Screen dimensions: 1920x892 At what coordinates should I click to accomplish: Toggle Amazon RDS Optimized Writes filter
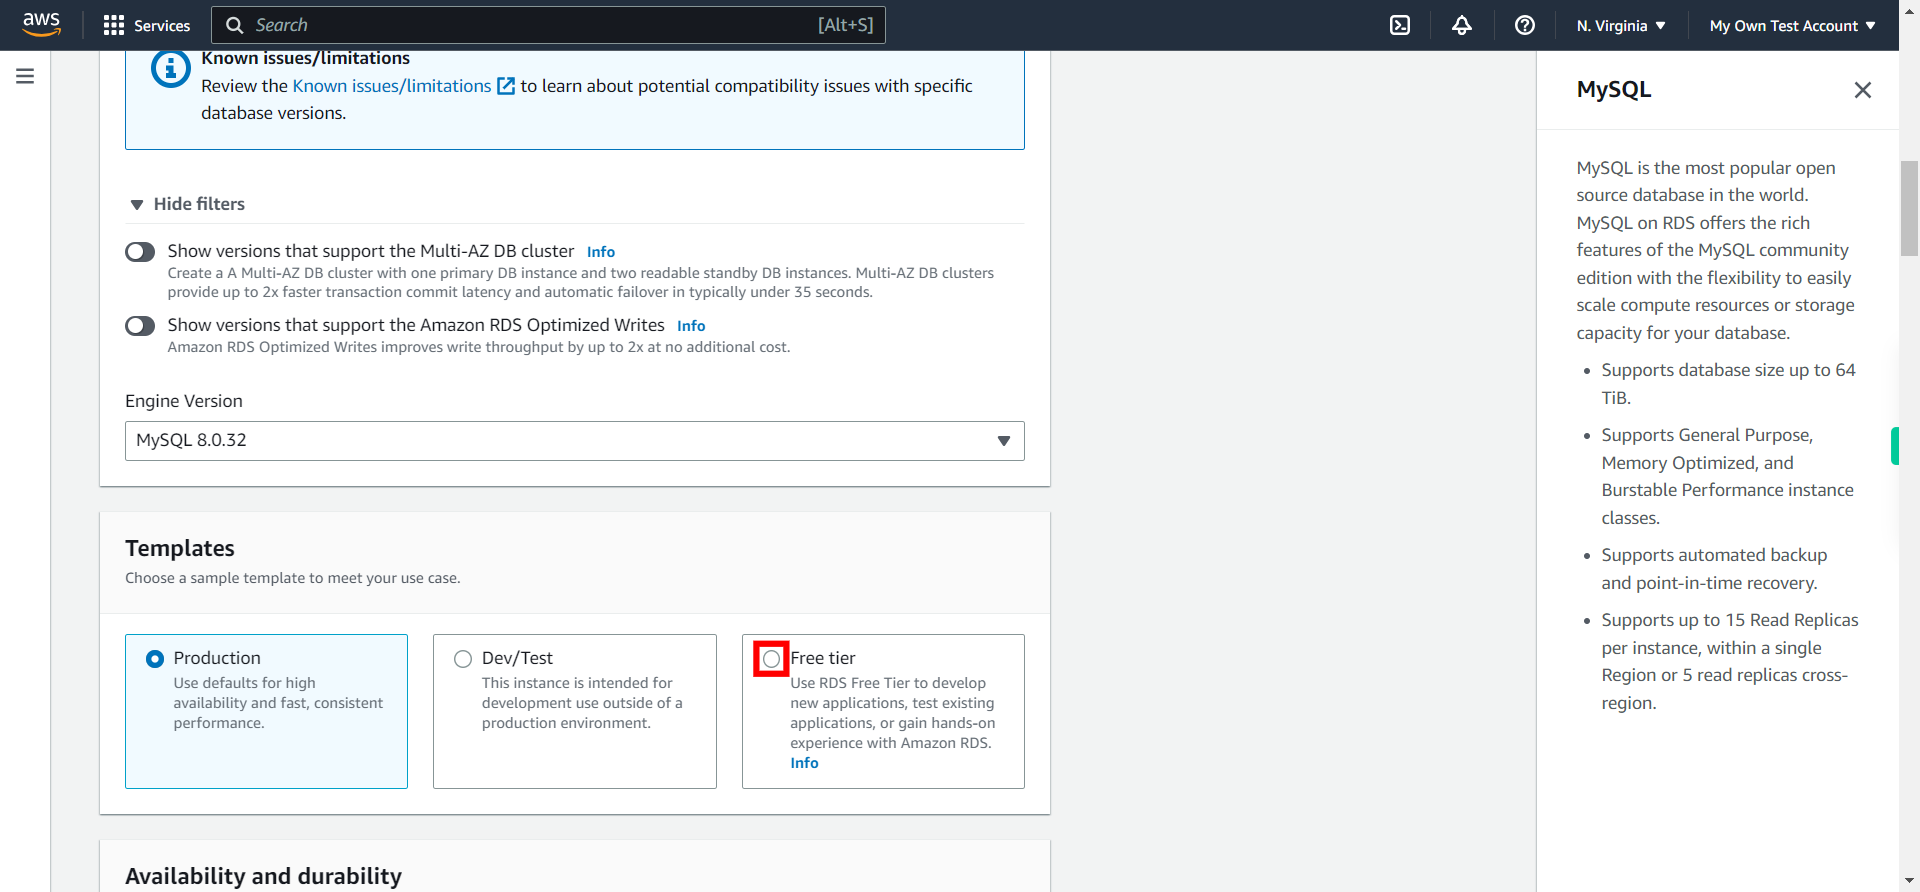(x=140, y=326)
